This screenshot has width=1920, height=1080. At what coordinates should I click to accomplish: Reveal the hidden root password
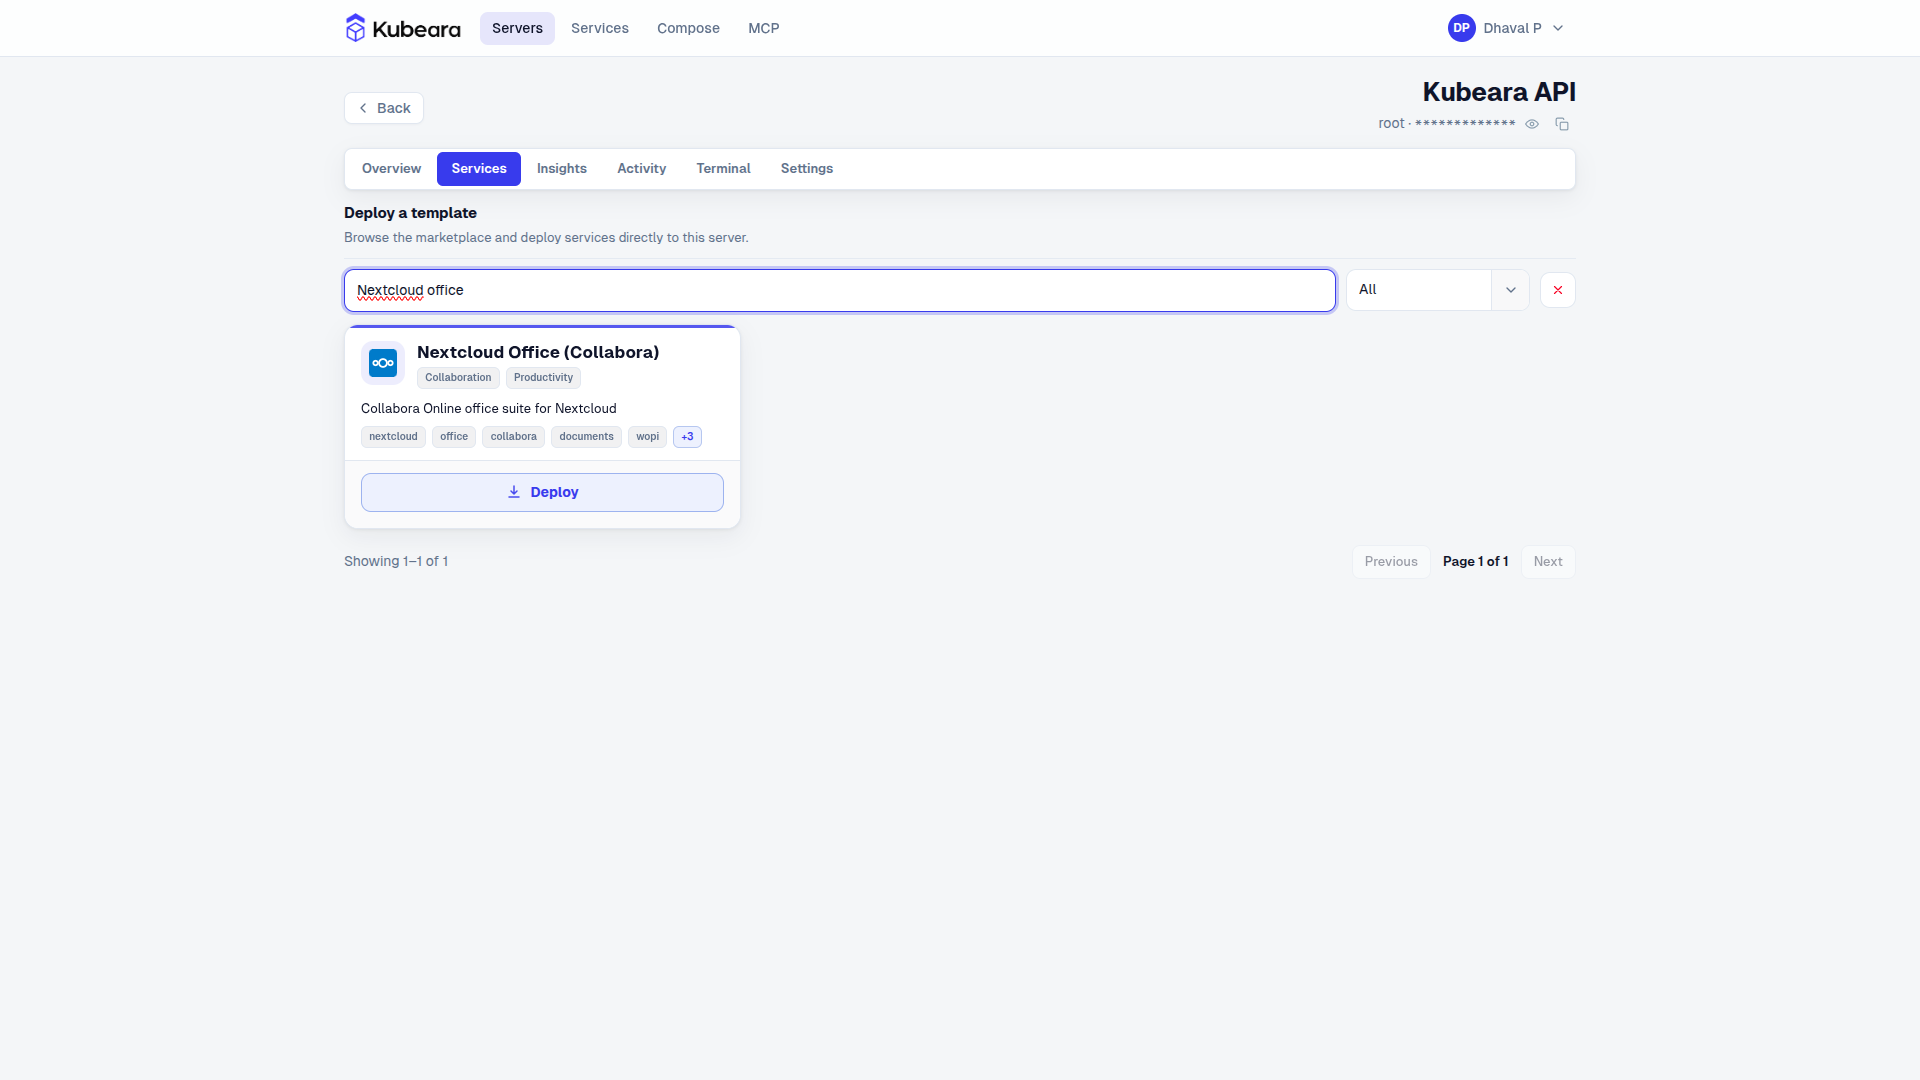[1532, 124]
